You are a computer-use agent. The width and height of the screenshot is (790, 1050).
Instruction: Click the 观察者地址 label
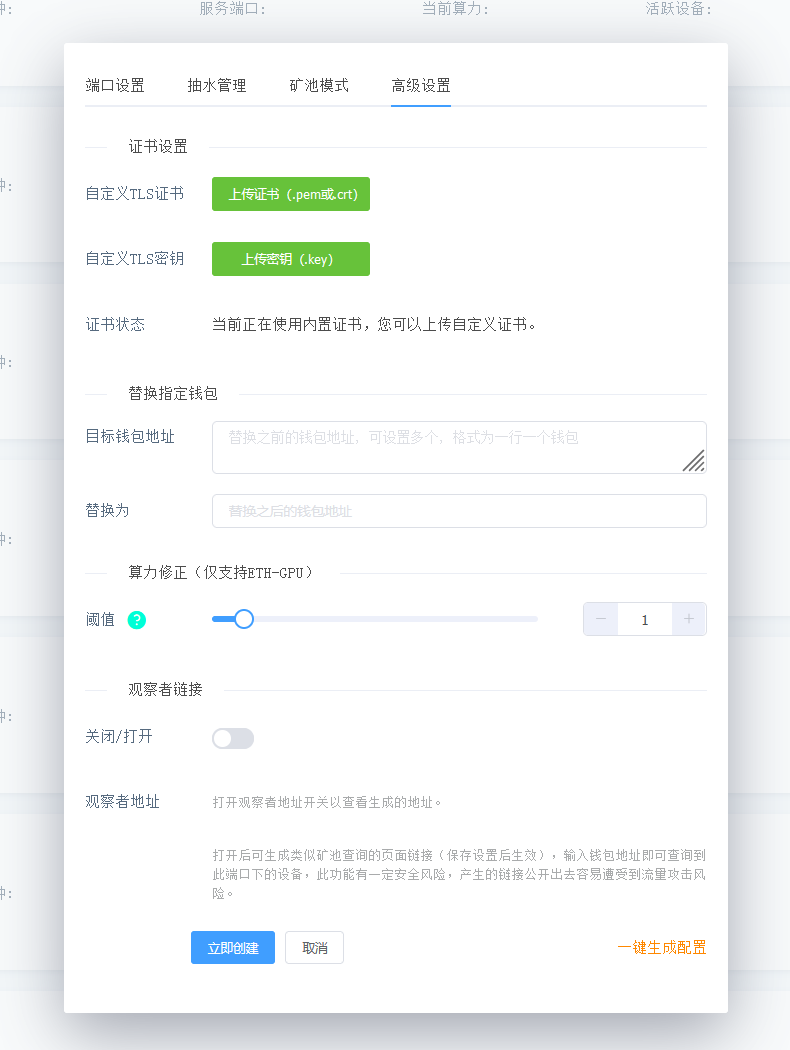tap(123, 802)
